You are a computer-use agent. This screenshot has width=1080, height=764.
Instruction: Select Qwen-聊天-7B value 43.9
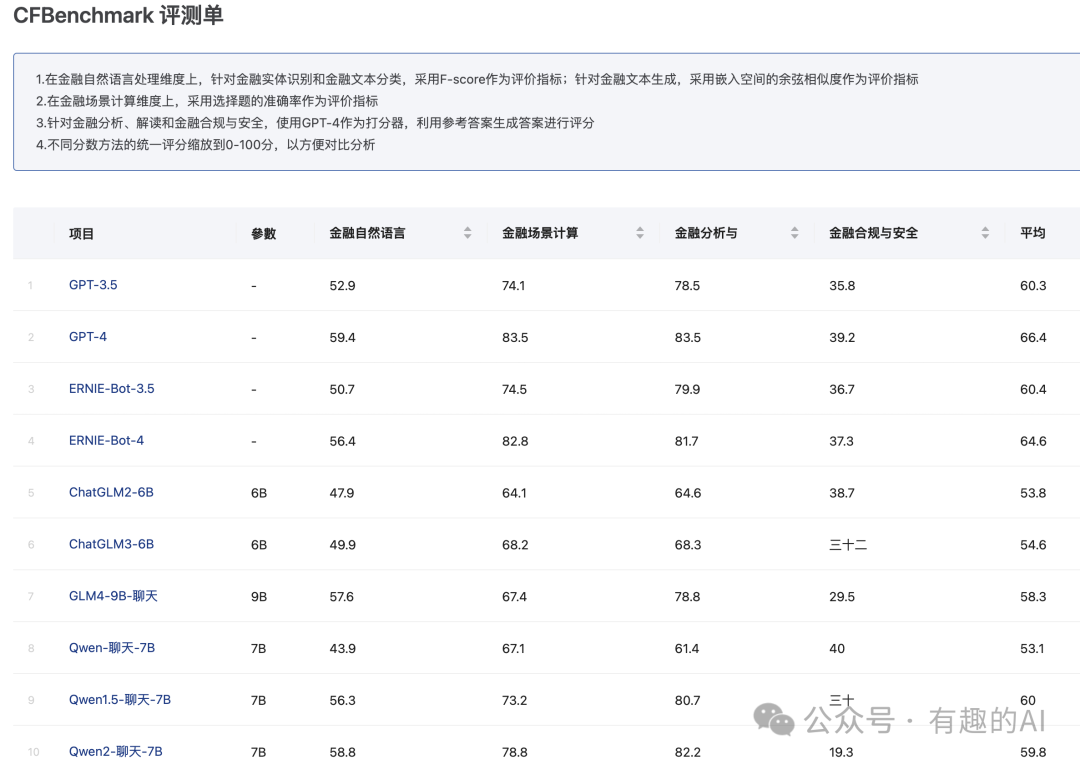(x=342, y=648)
